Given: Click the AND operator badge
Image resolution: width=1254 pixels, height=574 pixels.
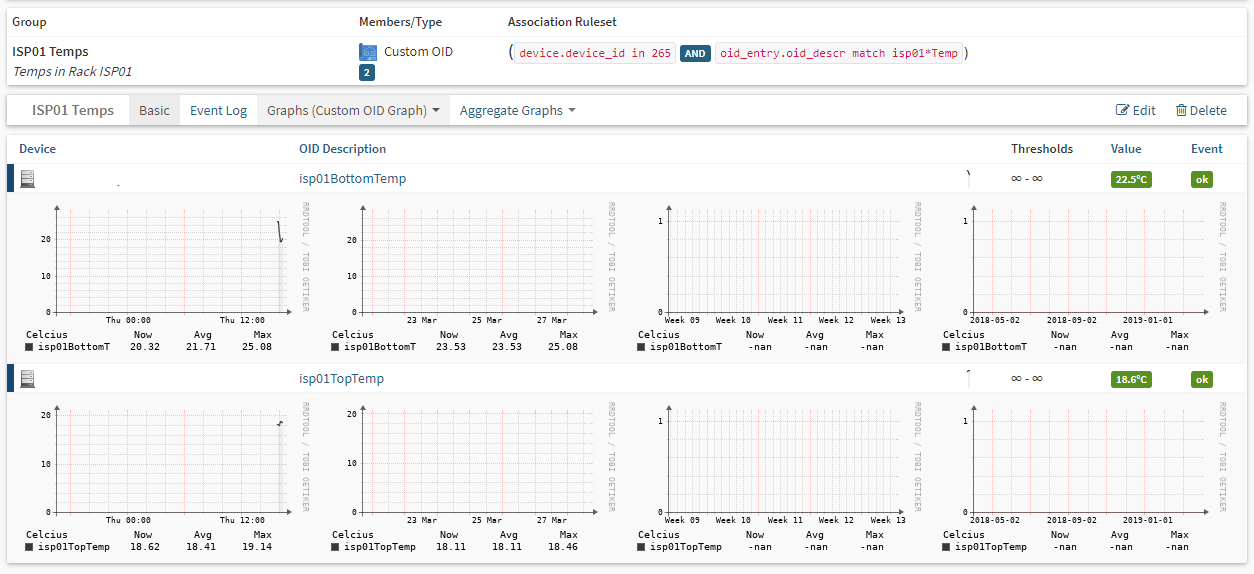Looking at the screenshot, I should click(695, 54).
